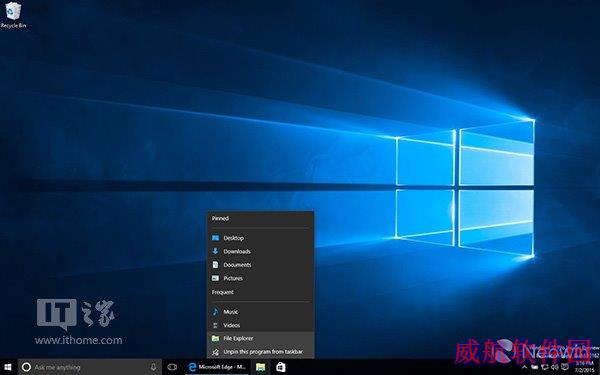This screenshot has width=600, height=375.
Task: Activate the Cortana microphone icon
Action: pos(153,367)
